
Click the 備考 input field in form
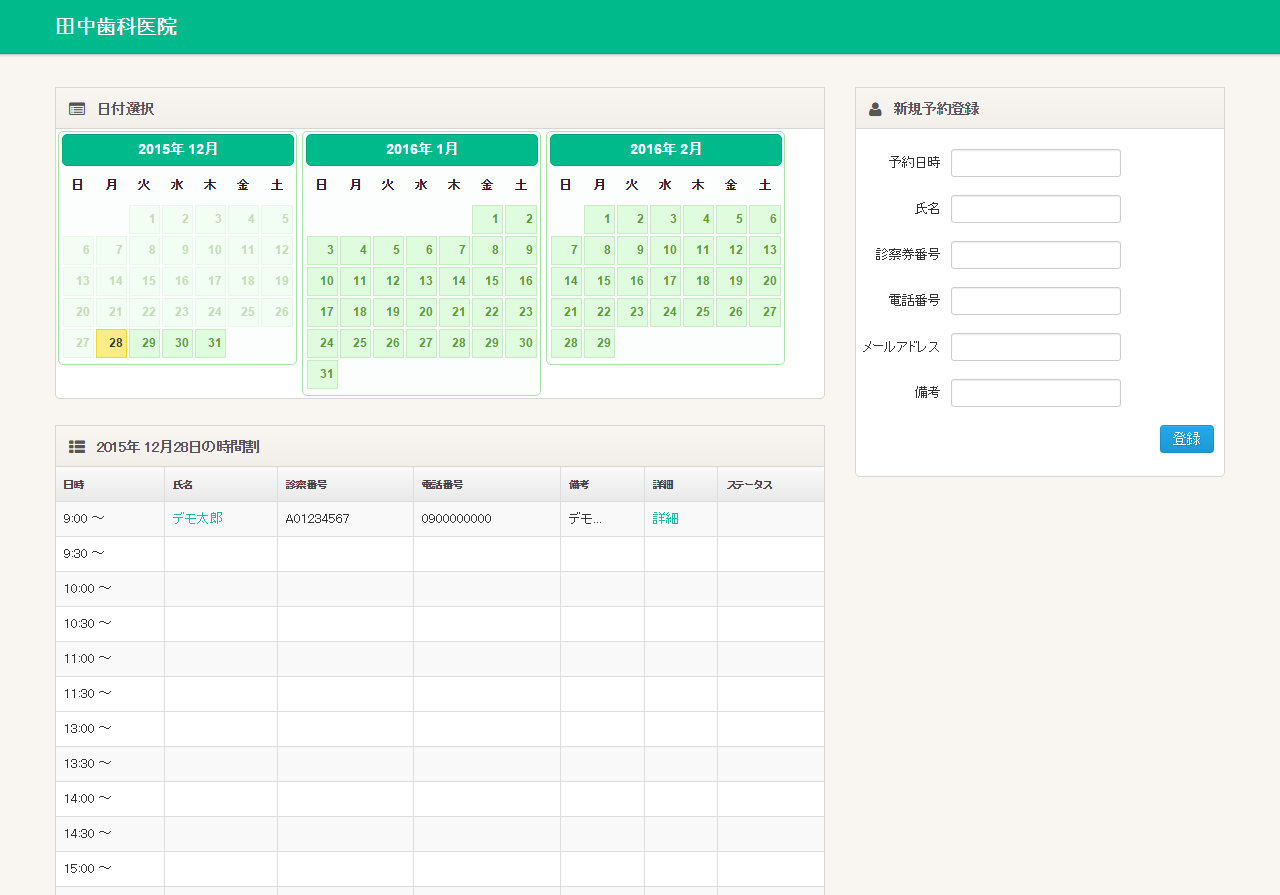(1035, 393)
